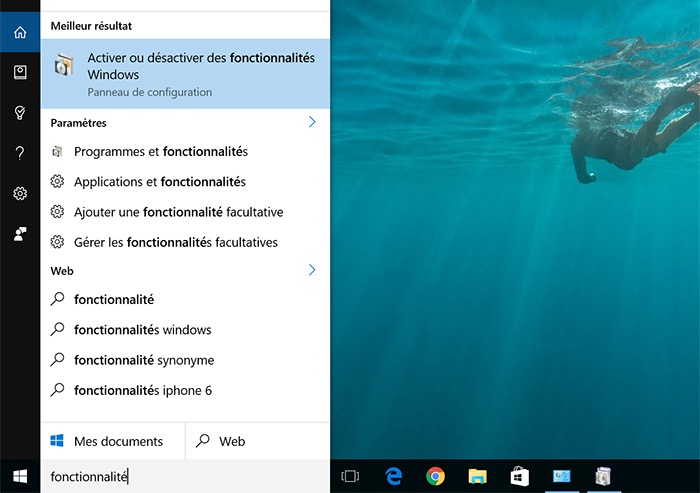Select the fonctionnalité synonyme web suggestion
The height and width of the screenshot is (493, 700).
pos(144,360)
